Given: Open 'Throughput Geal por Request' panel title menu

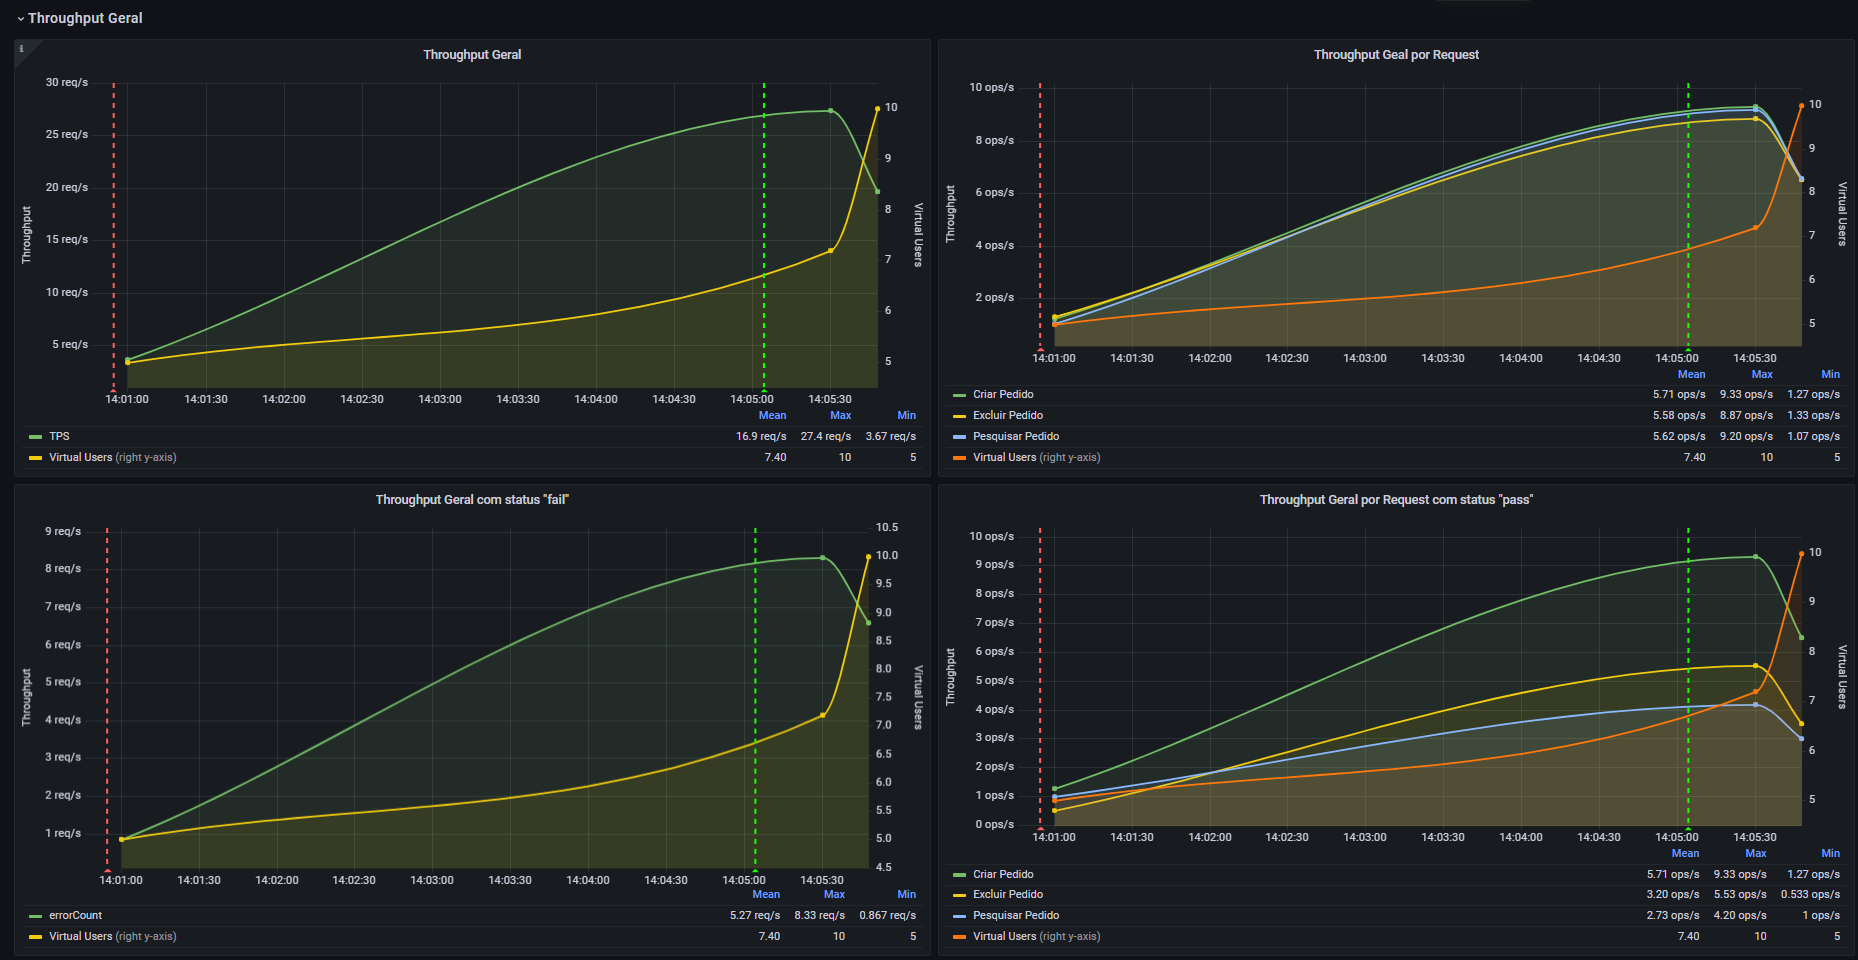Looking at the screenshot, I should click(x=1396, y=55).
